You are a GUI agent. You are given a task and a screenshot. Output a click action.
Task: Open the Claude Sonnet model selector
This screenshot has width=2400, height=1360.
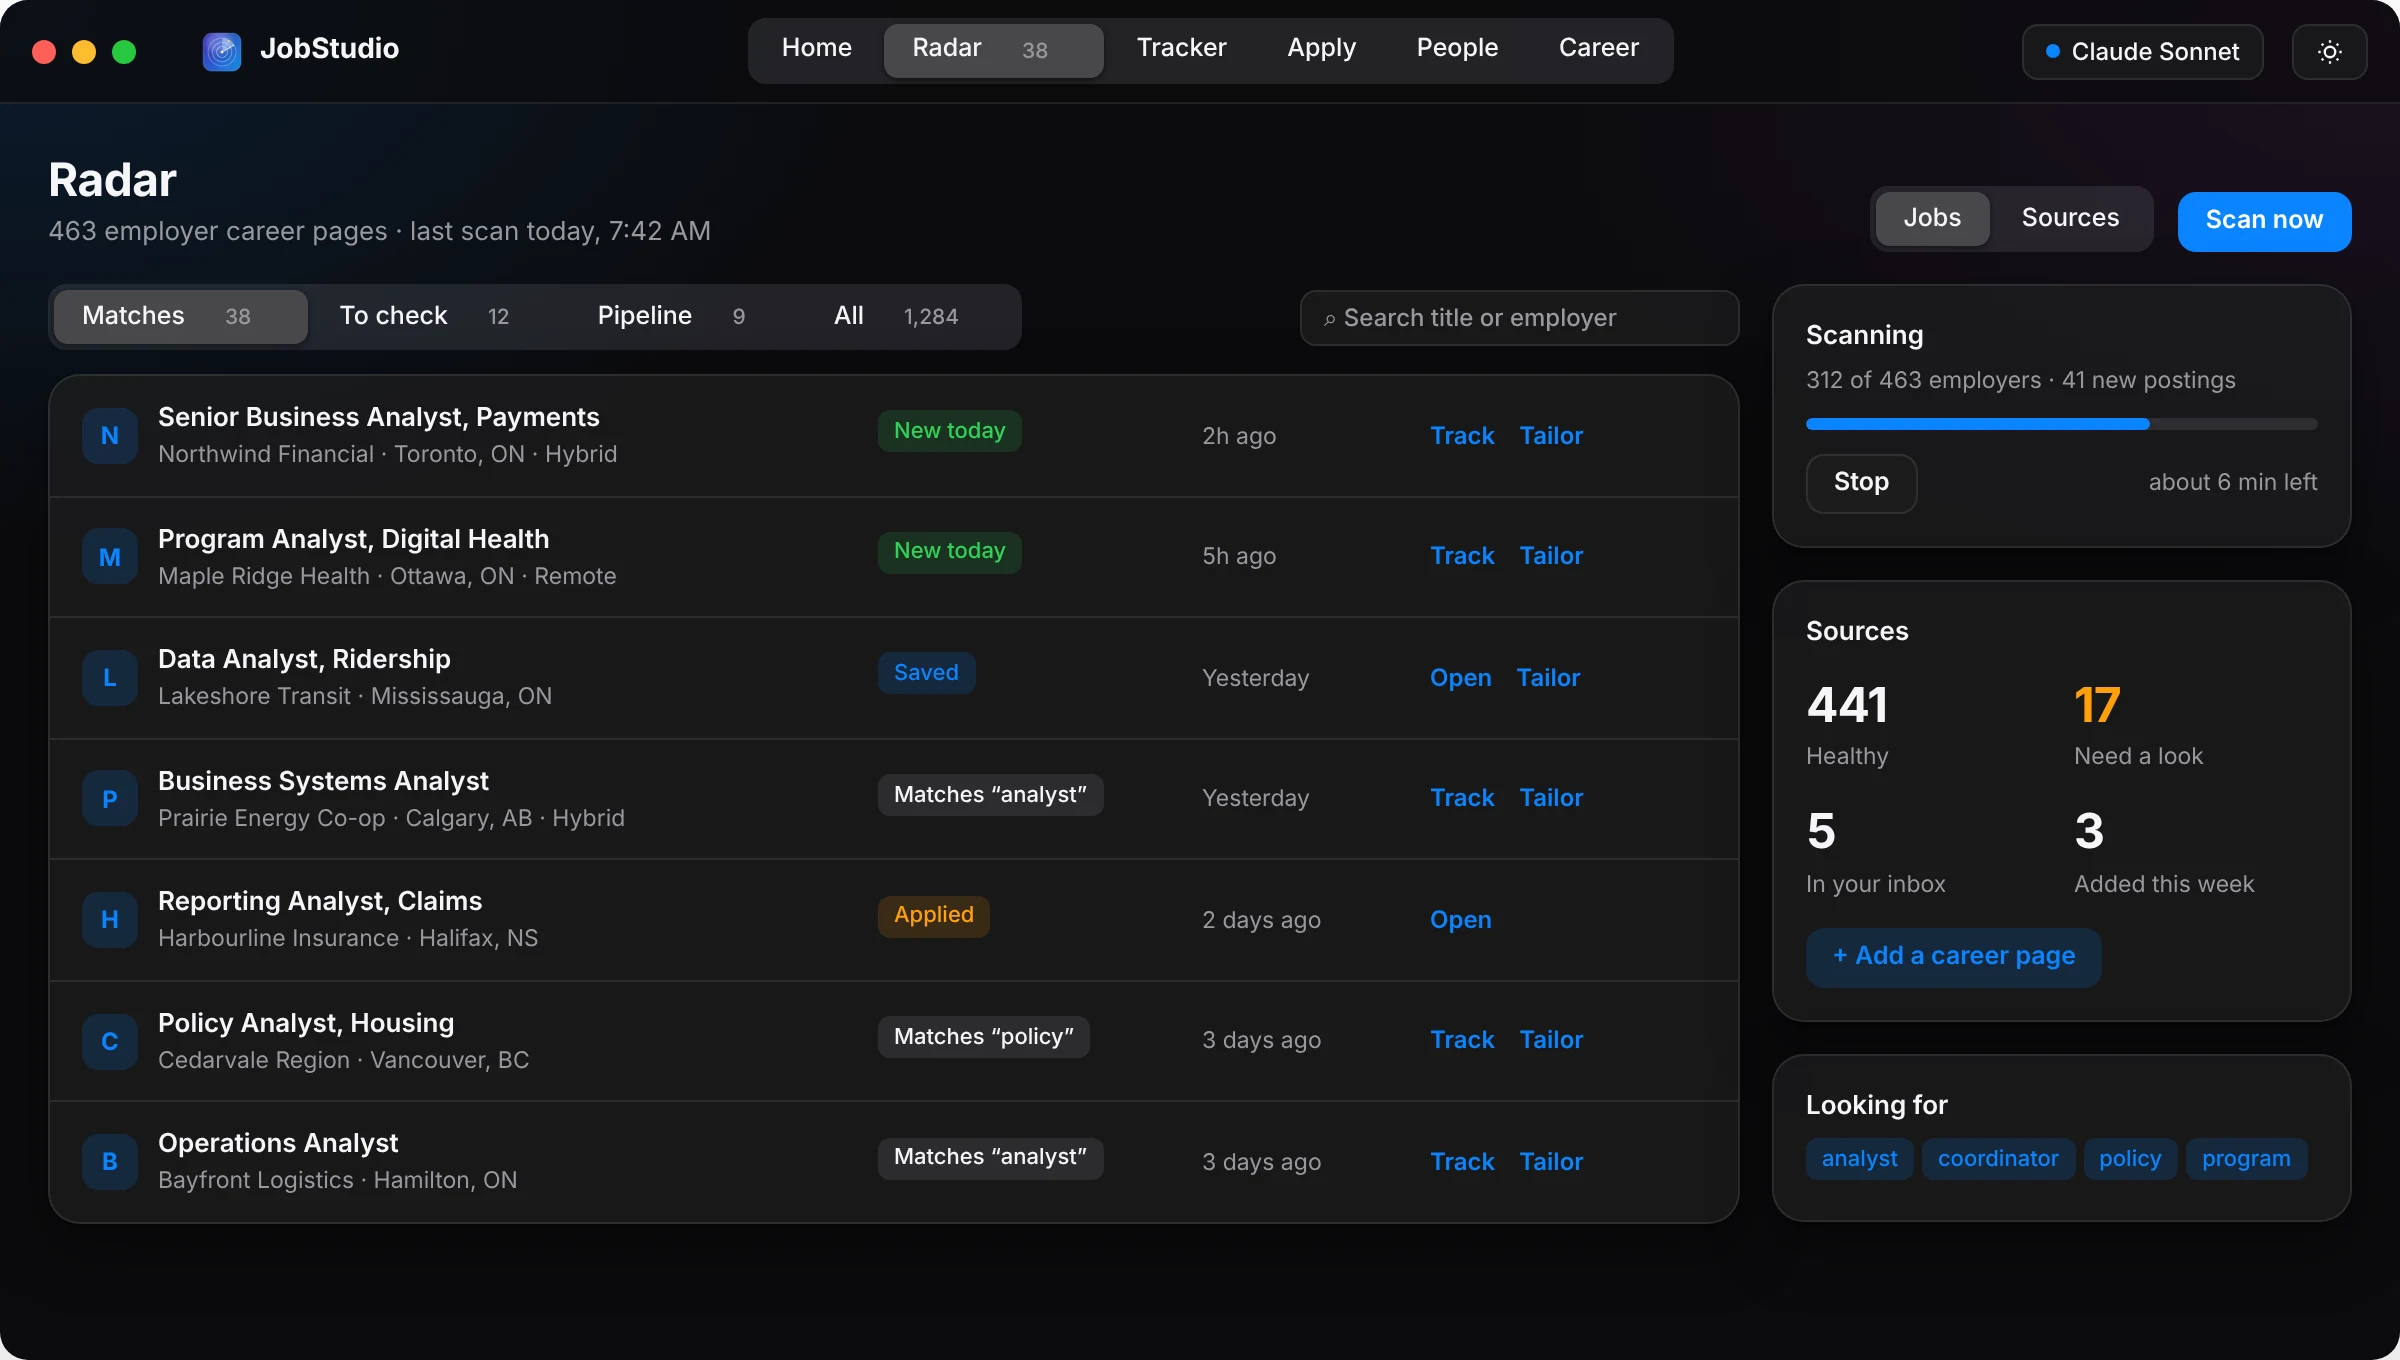click(2142, 52)
